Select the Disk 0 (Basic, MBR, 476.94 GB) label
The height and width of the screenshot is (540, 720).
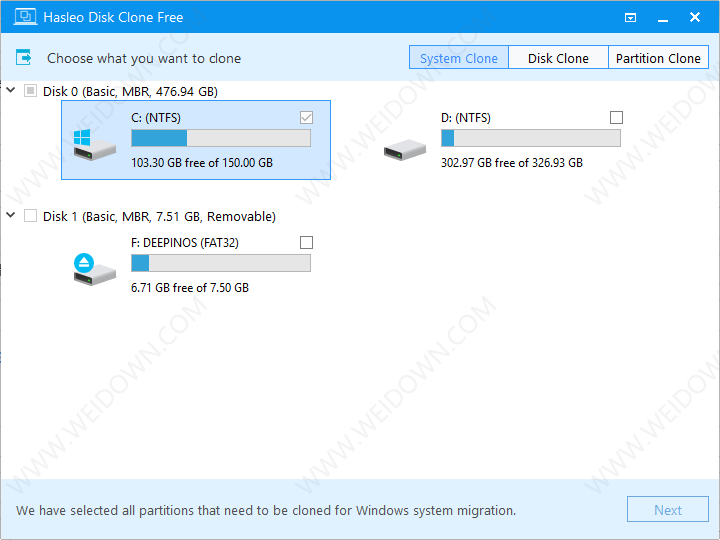[x=130, y=91]
